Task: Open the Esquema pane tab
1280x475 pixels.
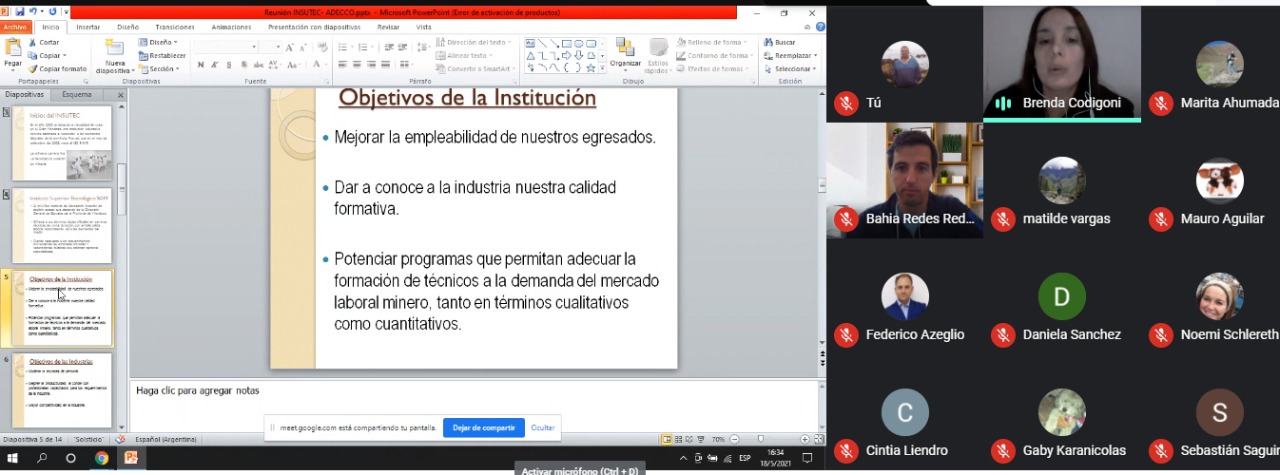Action: pyautogui.click(x=77, y=95)
